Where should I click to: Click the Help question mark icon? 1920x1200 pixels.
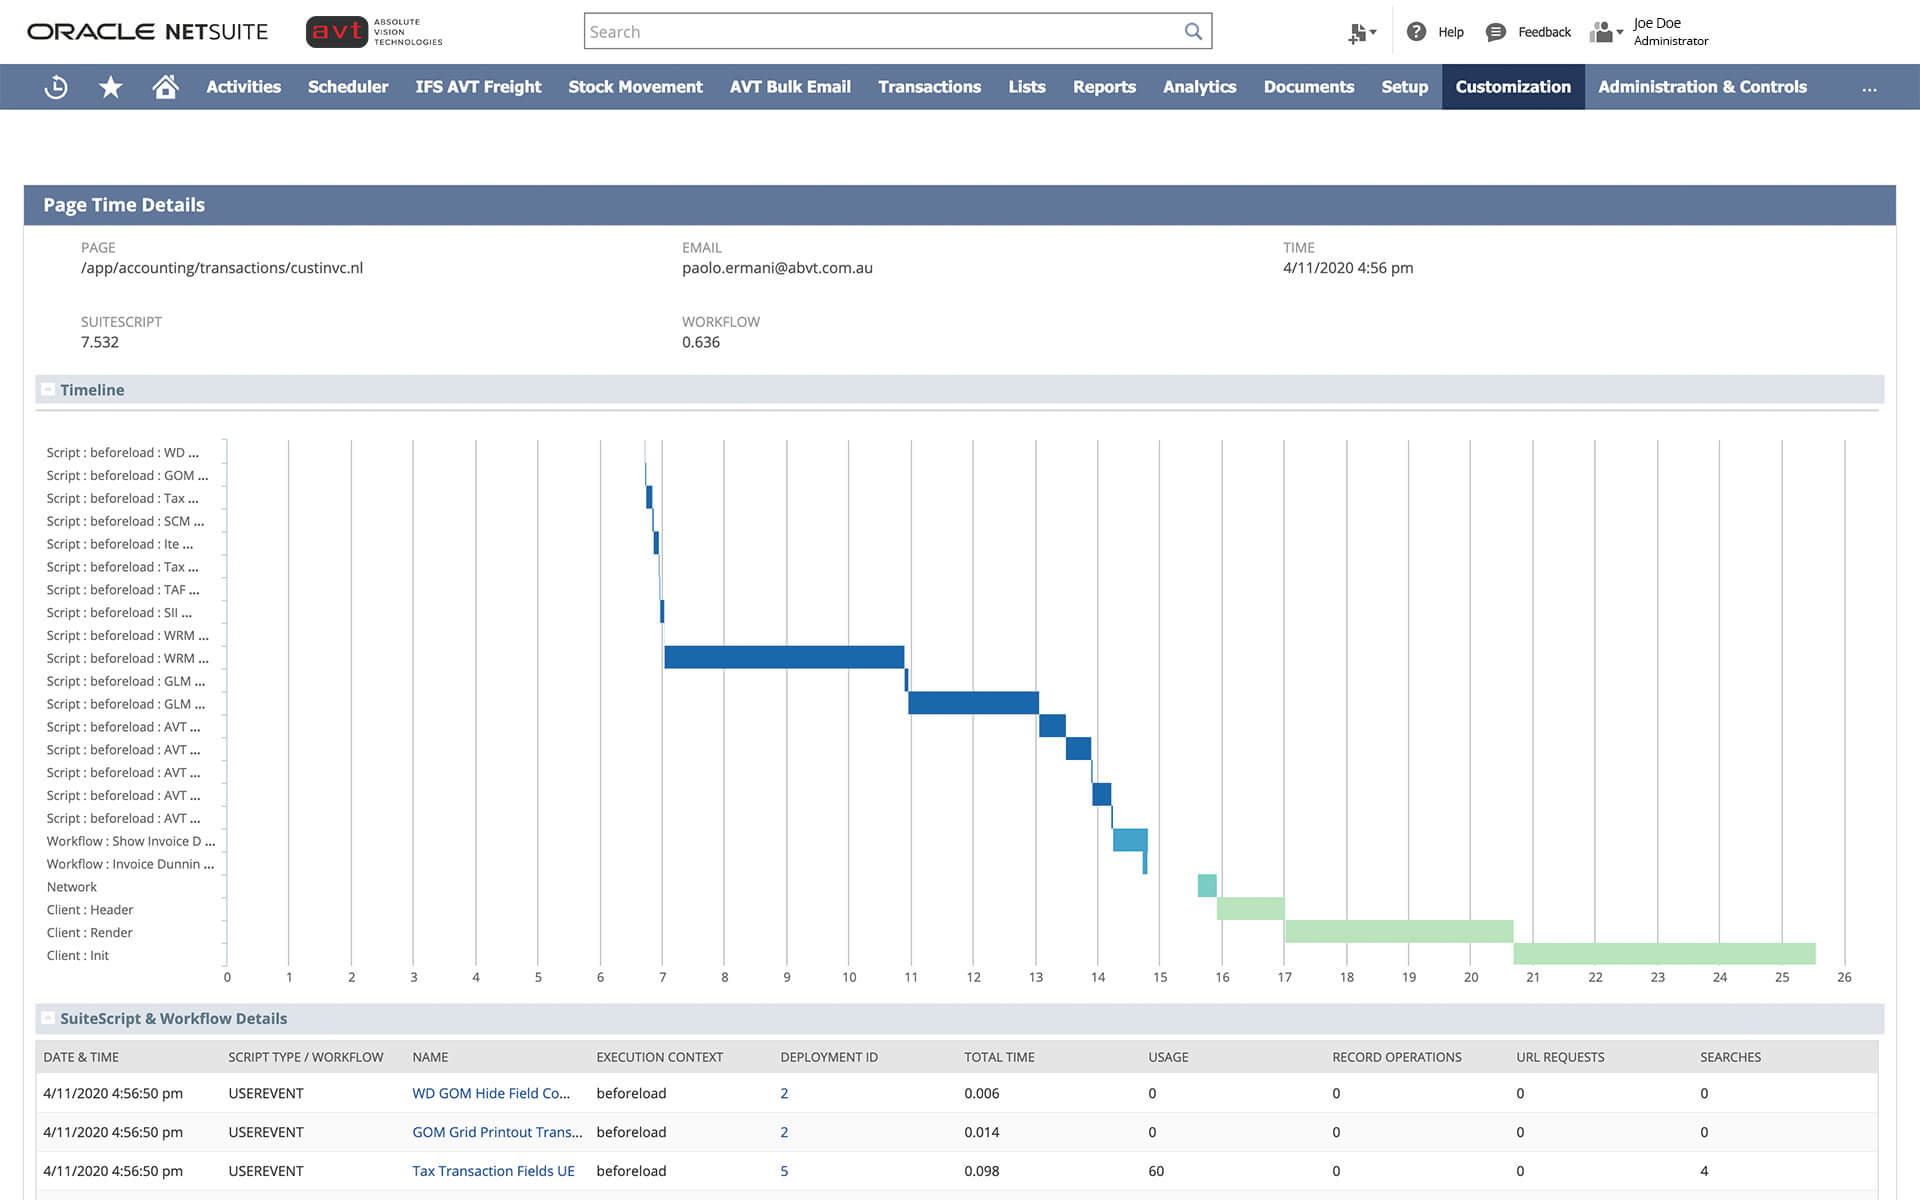(x=1416, y=32)
